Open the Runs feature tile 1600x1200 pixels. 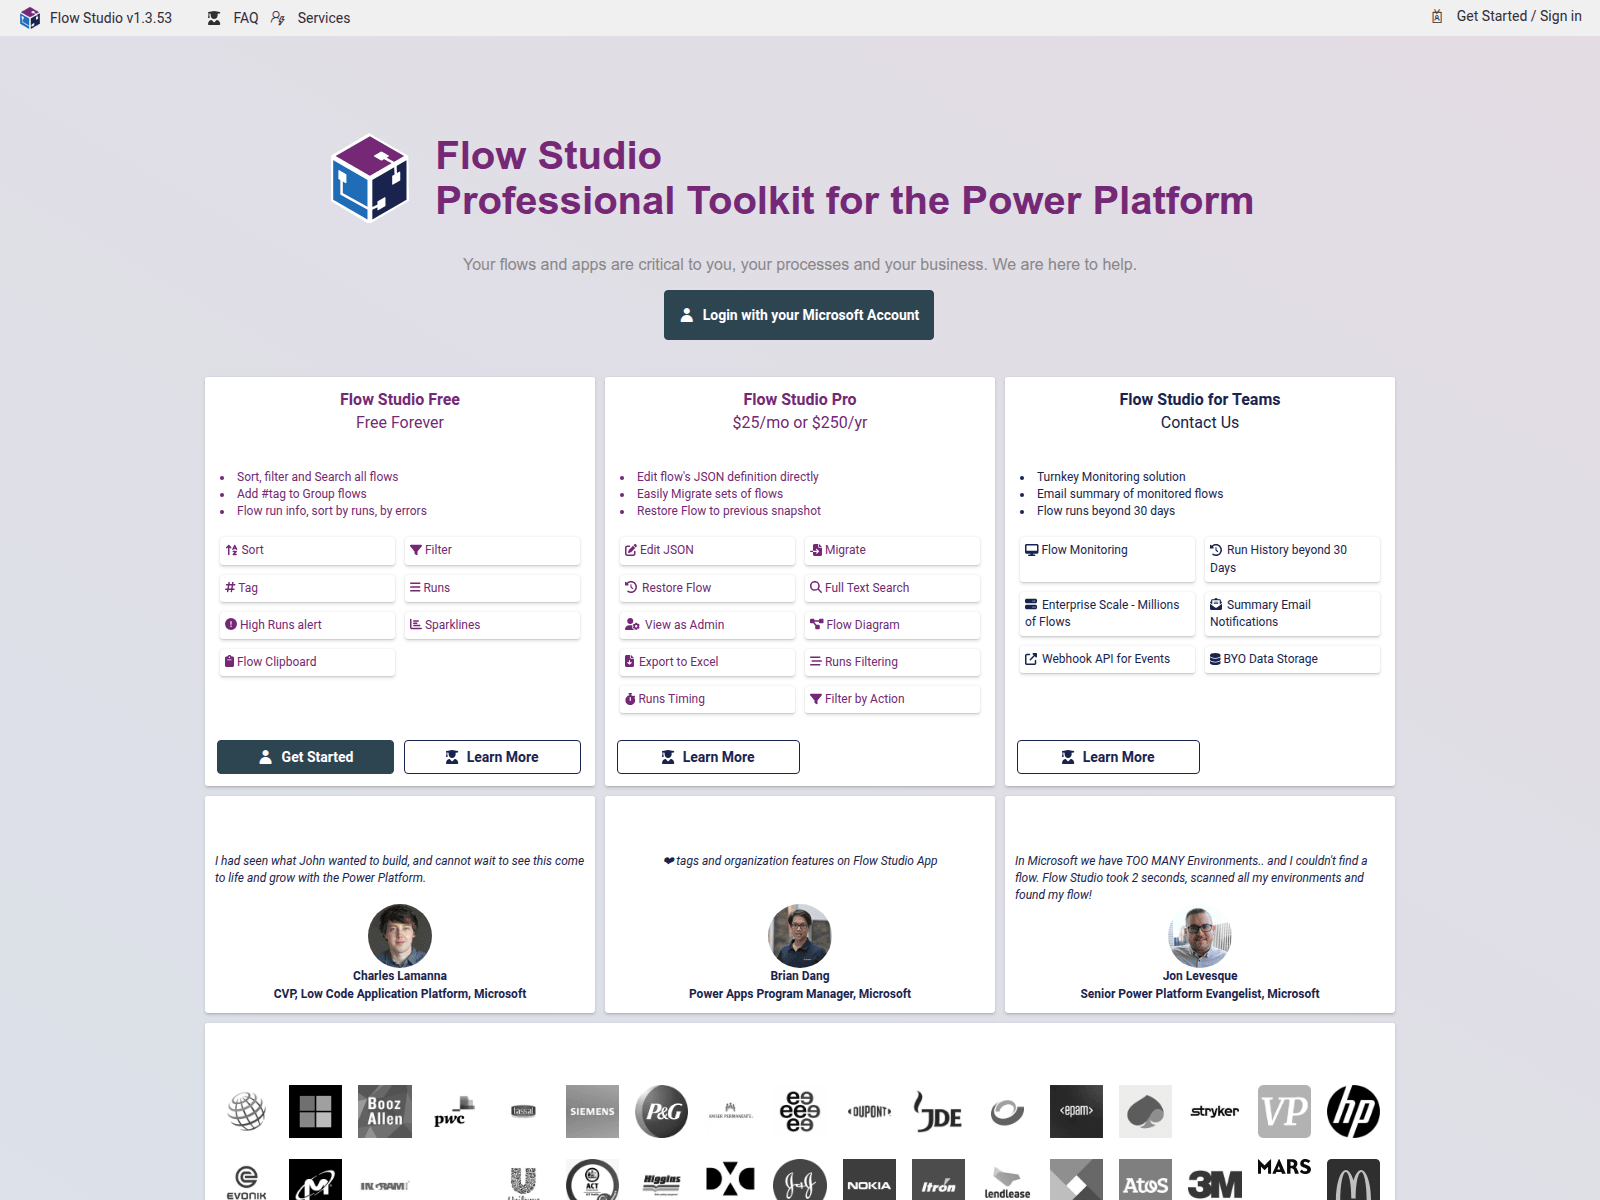[492, 588]
